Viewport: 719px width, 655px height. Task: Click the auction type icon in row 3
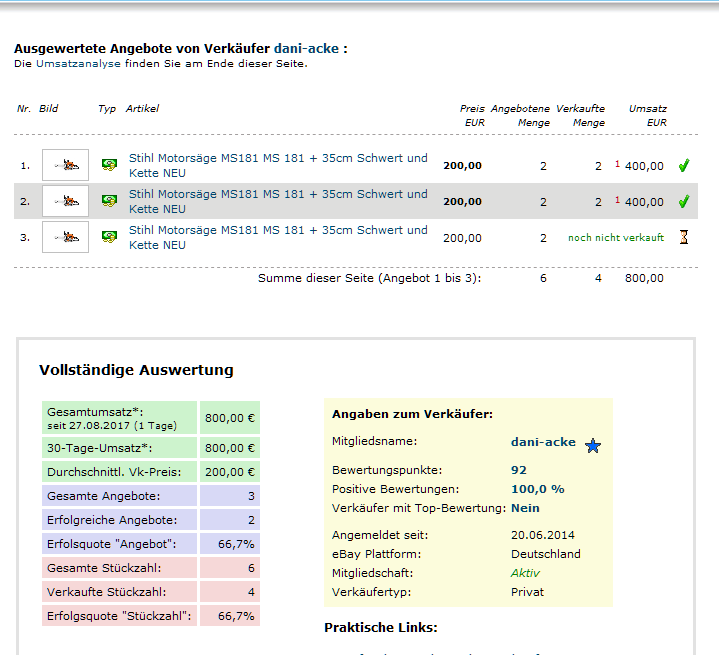pyautogui.click(x=109, y=237)
